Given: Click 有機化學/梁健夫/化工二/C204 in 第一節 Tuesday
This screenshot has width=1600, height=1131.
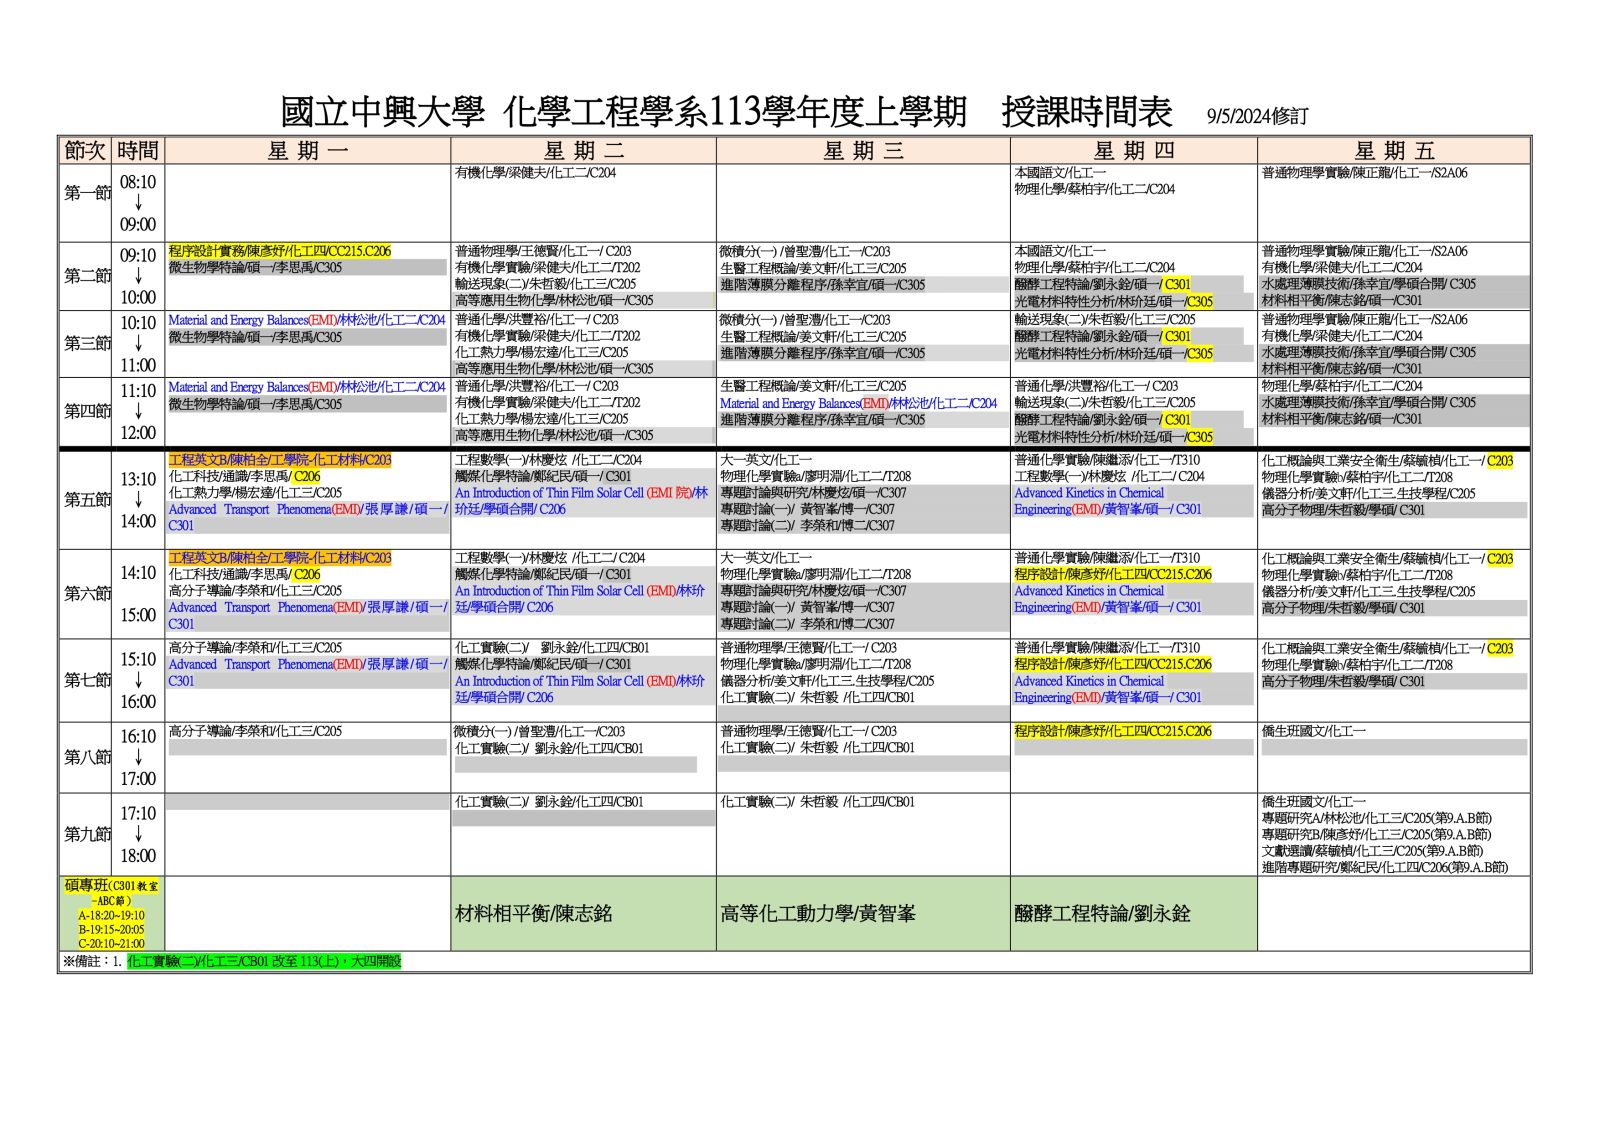Looking at the screenshot, I should click(535, 173).
